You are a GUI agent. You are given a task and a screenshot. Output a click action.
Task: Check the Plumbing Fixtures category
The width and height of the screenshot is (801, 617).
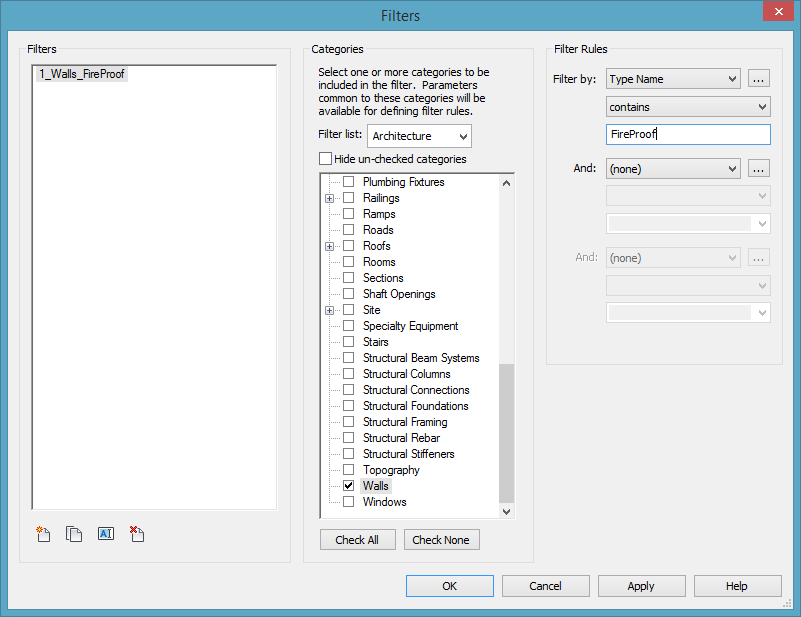click(348, 182)
